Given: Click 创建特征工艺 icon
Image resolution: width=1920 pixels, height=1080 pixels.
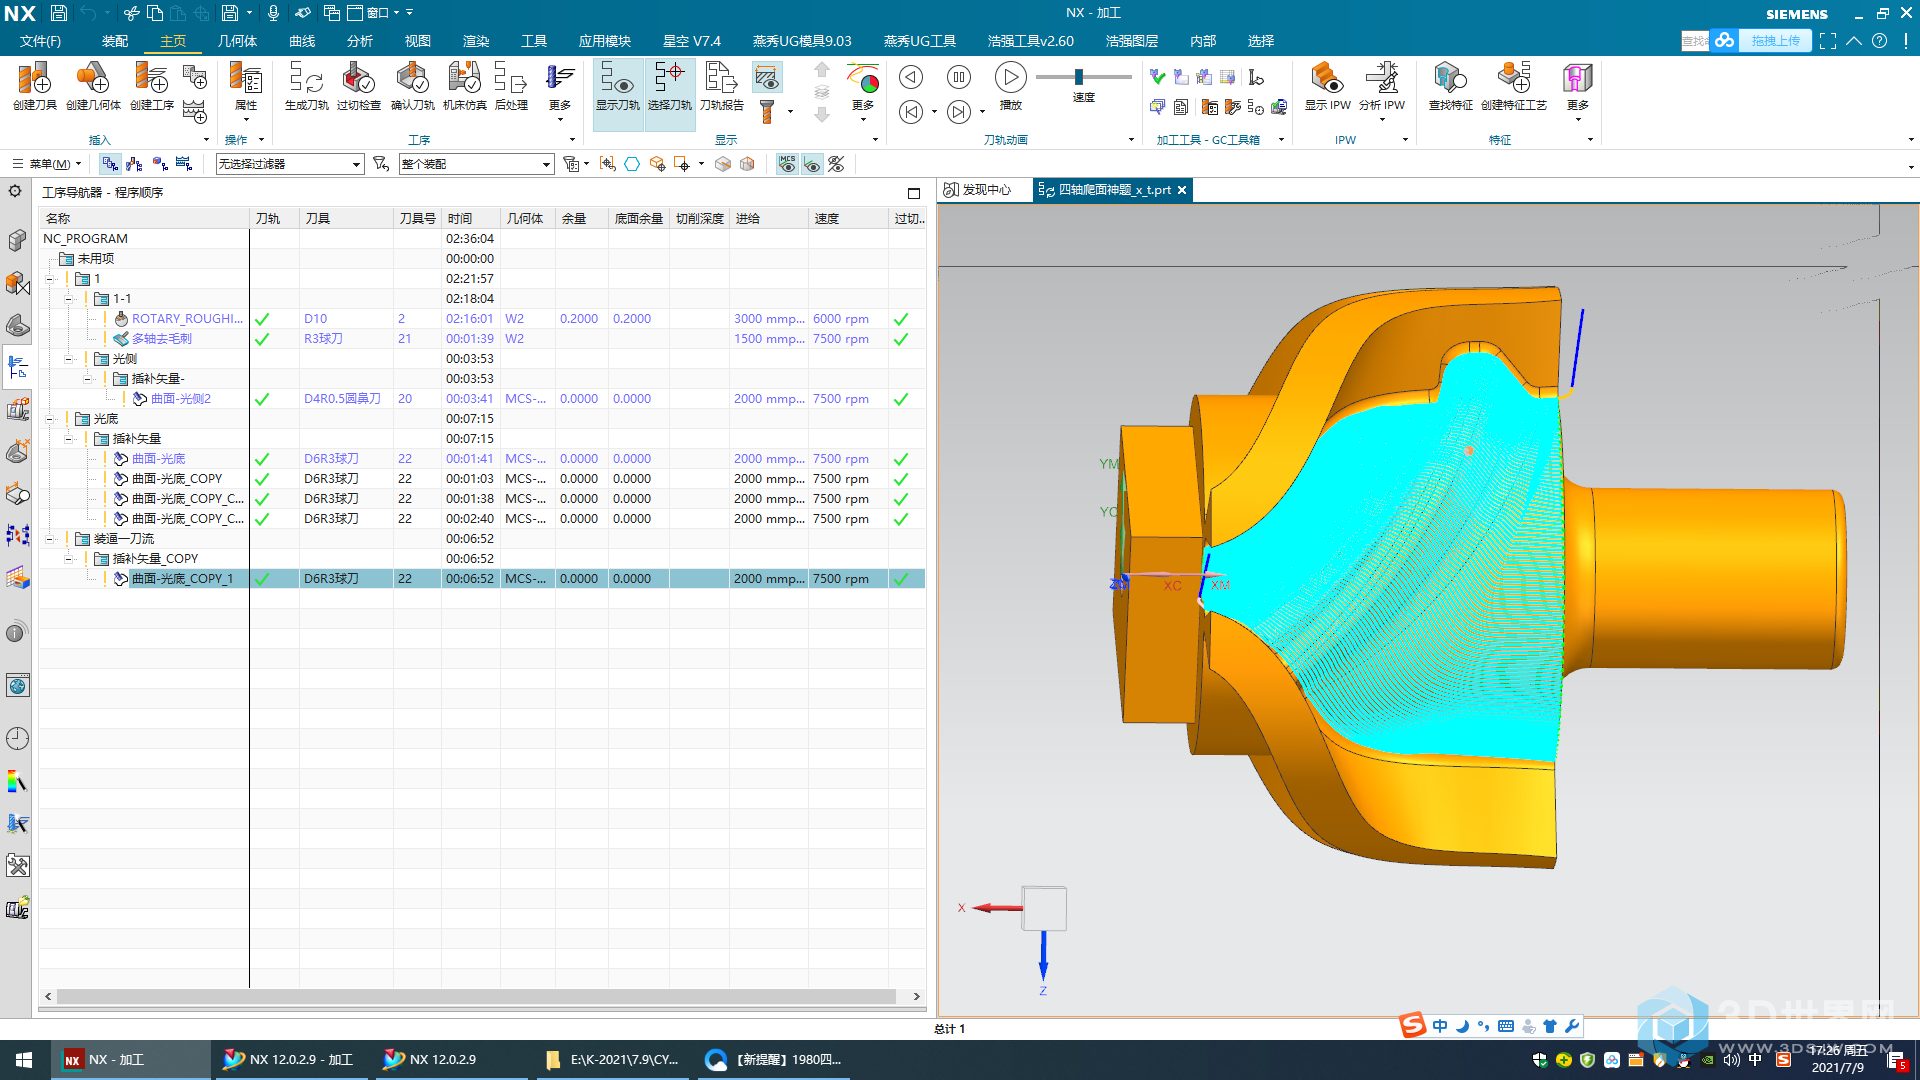Looking at the screenshot, I should pyautogui.click(x=1513, y=86).
